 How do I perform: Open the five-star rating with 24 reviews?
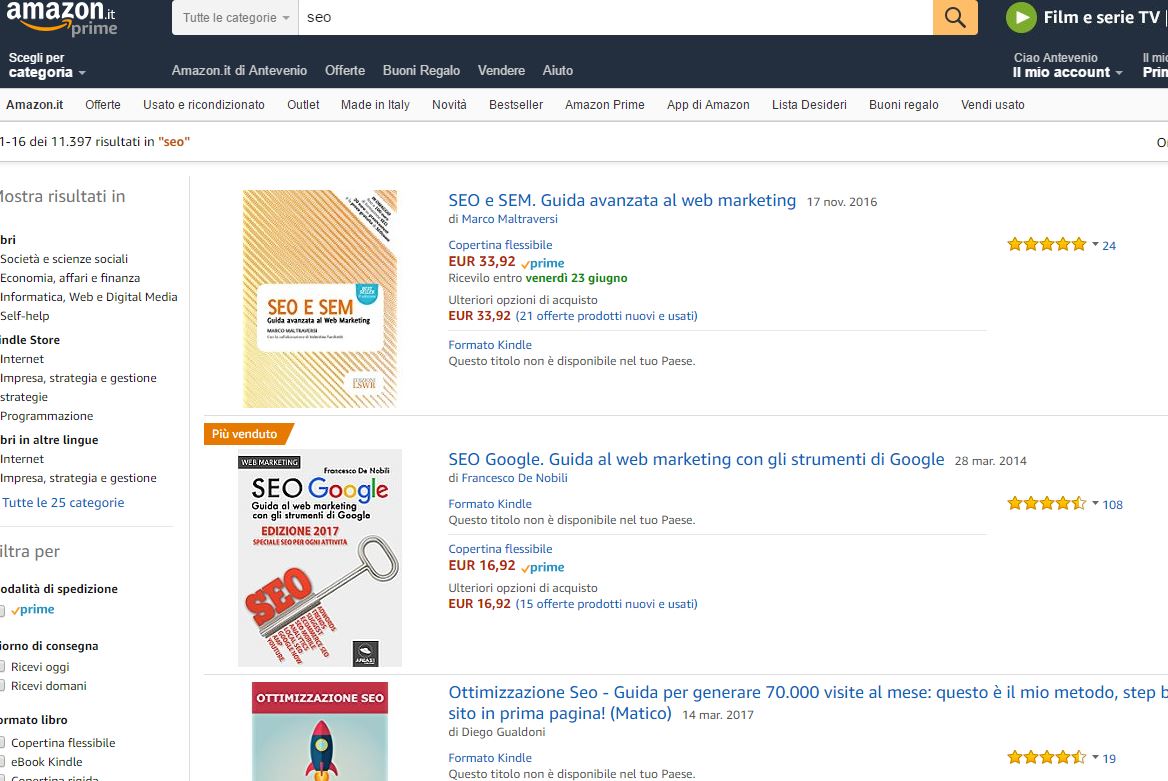[x=1047, y=244]
